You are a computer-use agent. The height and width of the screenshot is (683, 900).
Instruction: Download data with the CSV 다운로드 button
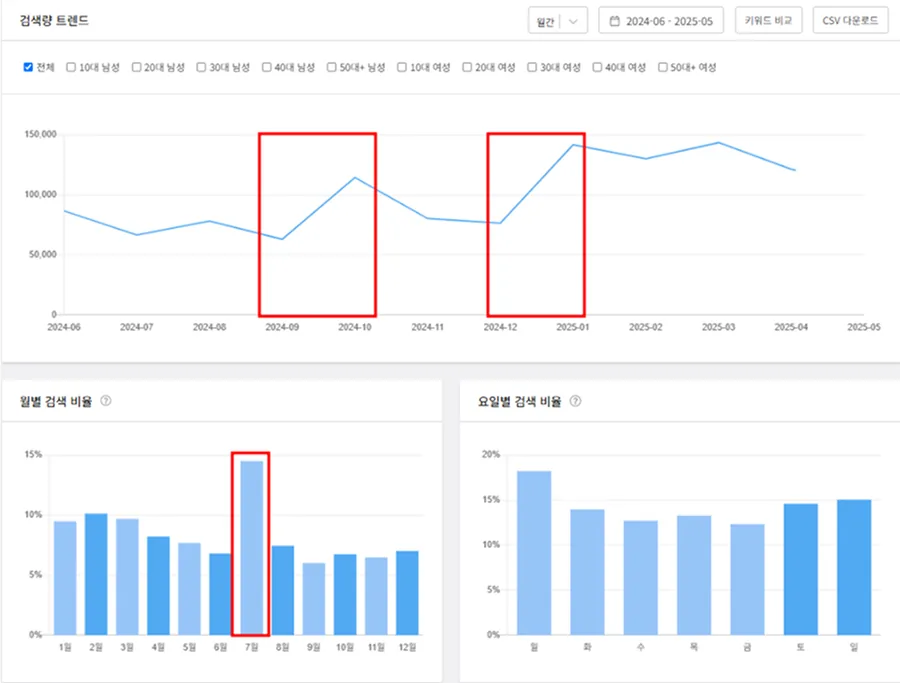click(850, 21)
